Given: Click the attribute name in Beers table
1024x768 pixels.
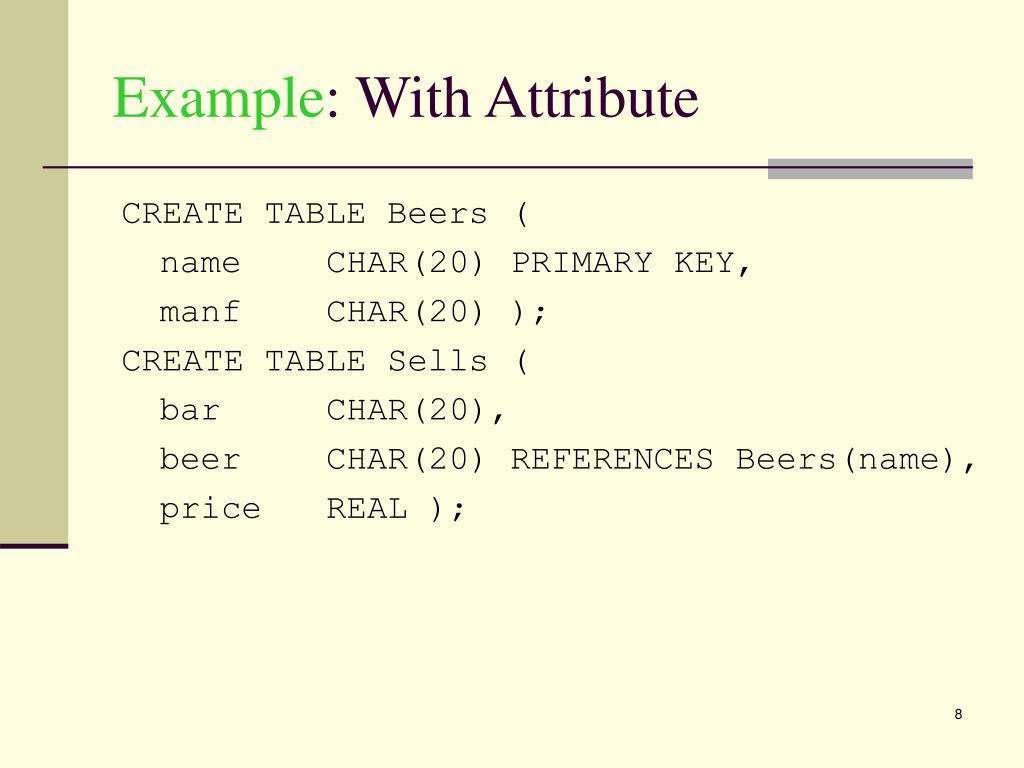Looking at the screenshot, I should [200, 264].
